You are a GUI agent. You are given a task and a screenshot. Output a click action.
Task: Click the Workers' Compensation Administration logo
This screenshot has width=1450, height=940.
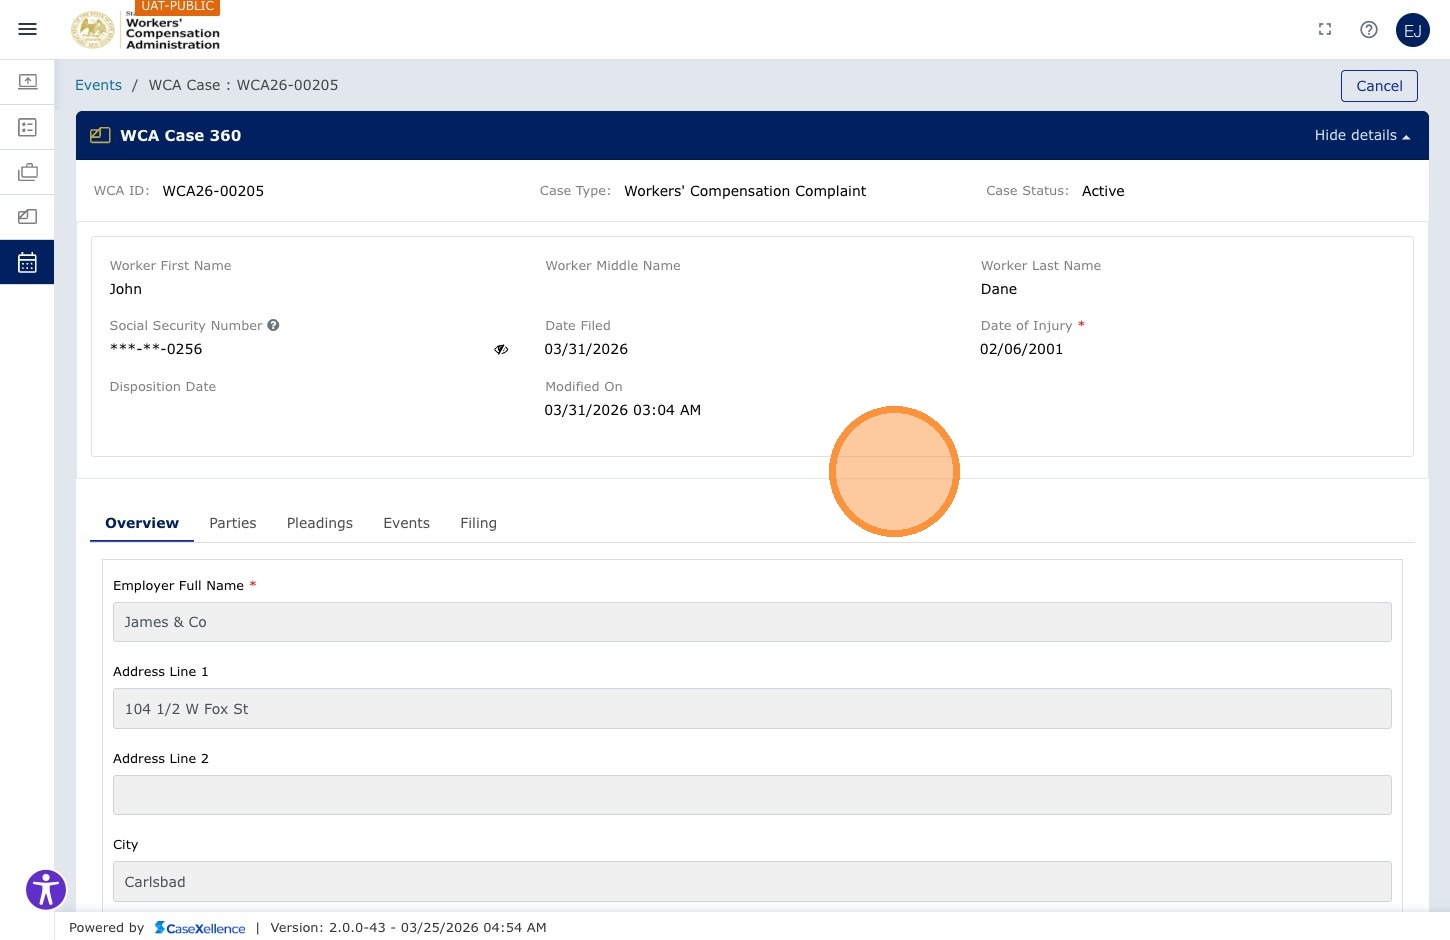[x=146, y=30]
